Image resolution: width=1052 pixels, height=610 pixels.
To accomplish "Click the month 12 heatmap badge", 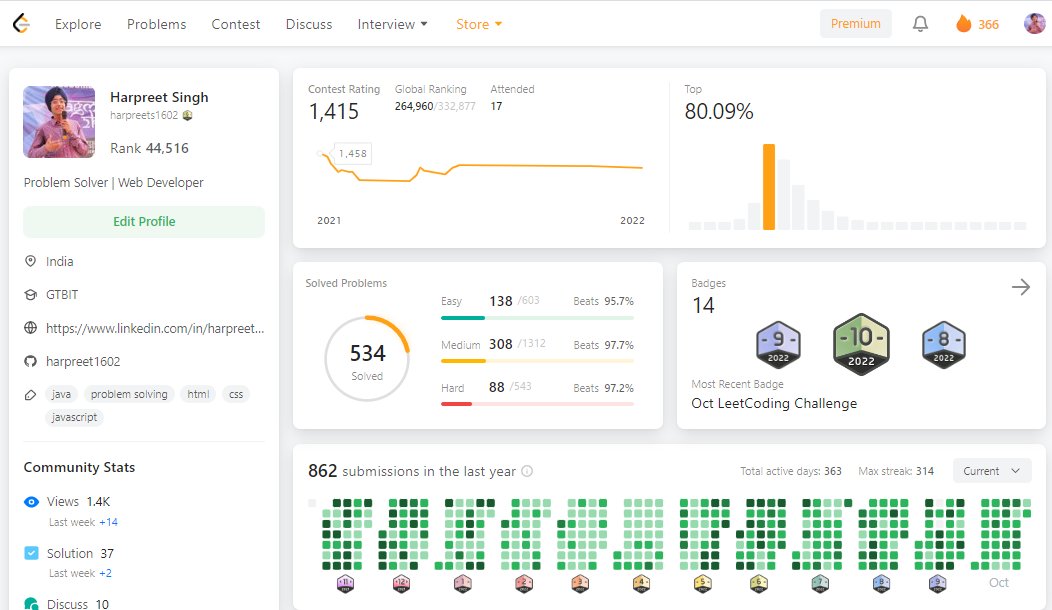I will [401, 583].
